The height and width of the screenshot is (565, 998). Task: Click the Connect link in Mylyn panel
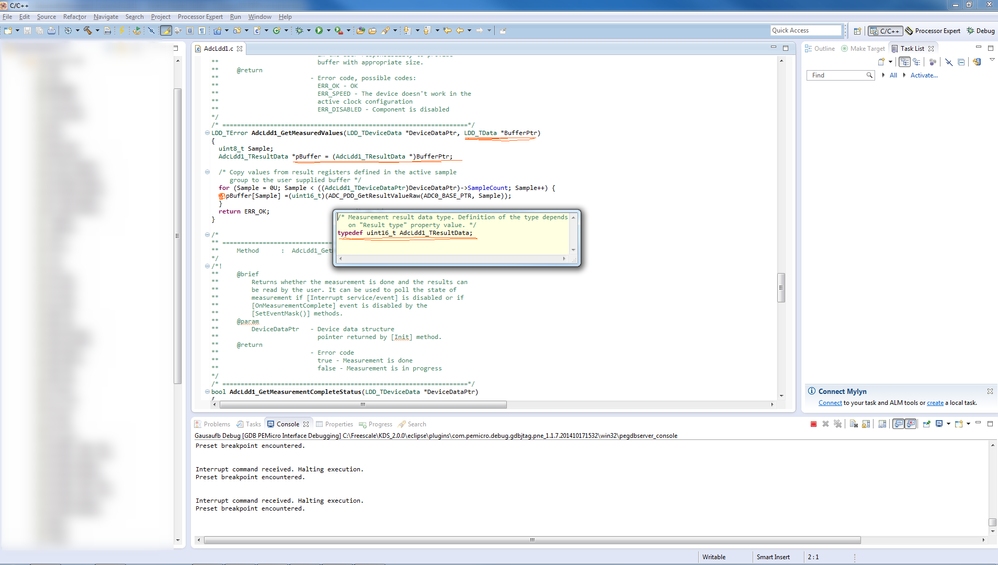(x=830, y=403)
